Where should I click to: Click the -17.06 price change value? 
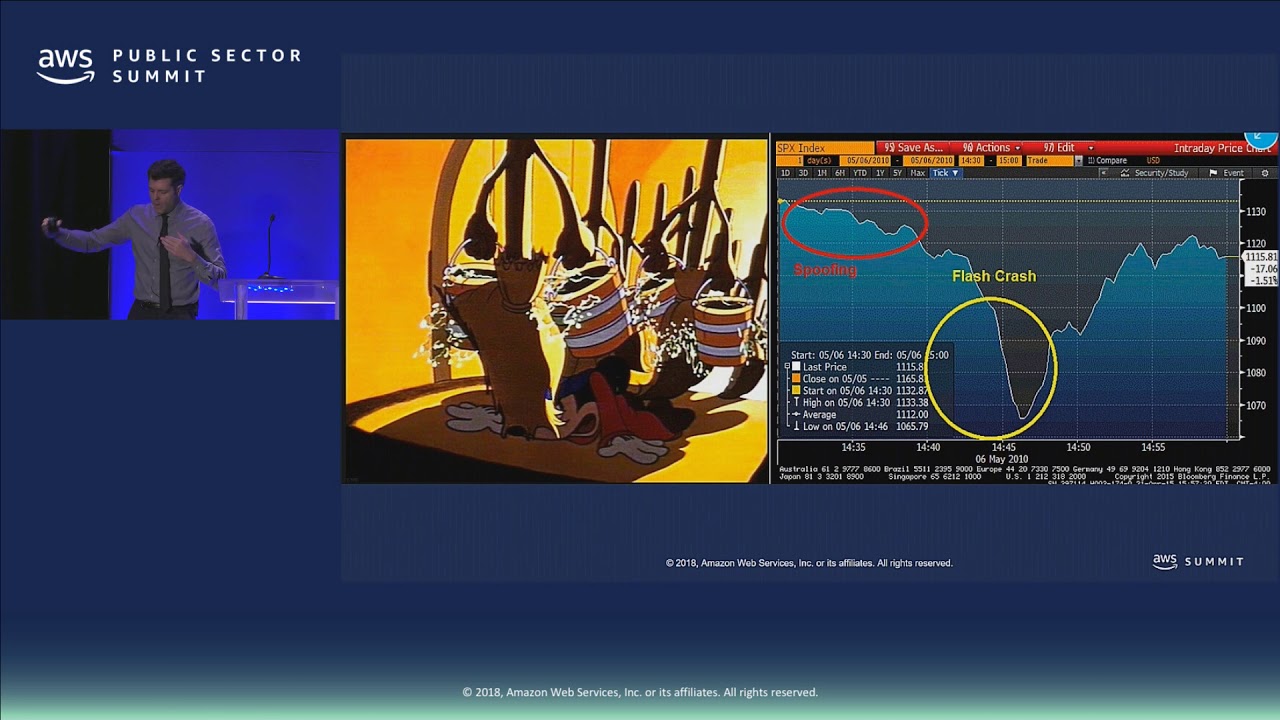1263,269
